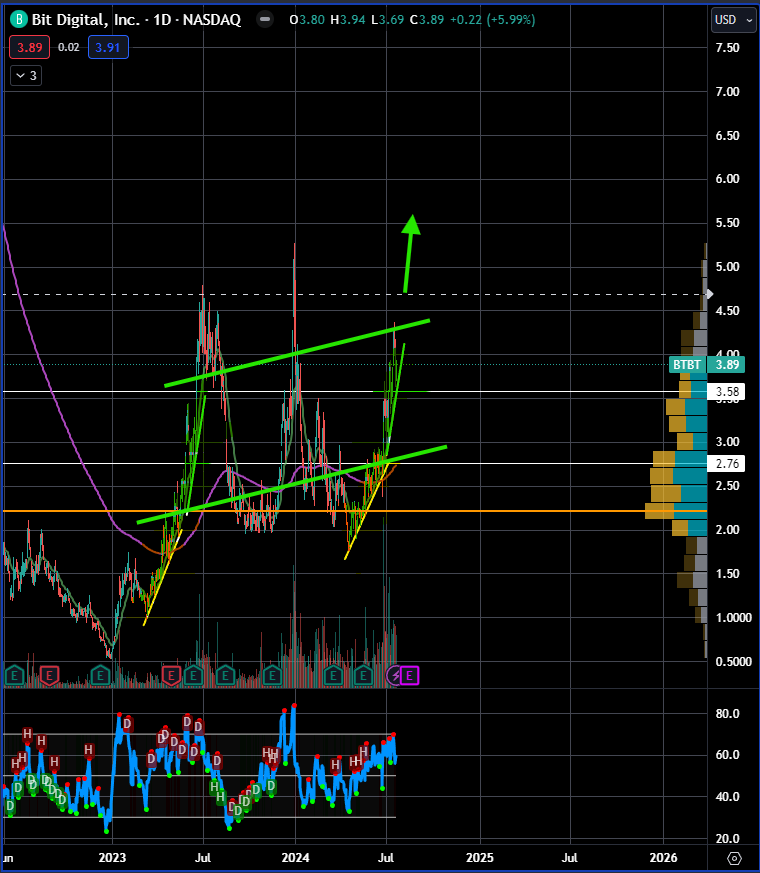Click the 2025 label on the time axis

coord(479,857)
